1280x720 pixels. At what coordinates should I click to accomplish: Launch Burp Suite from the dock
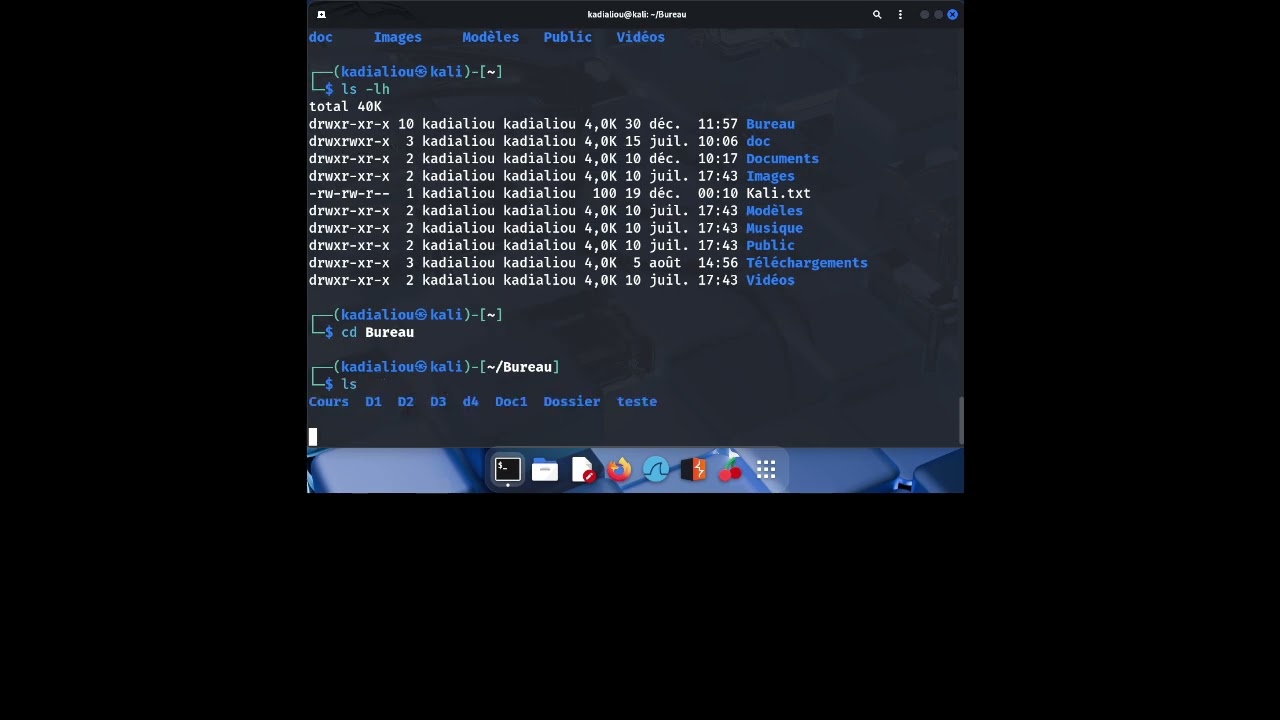693,470
